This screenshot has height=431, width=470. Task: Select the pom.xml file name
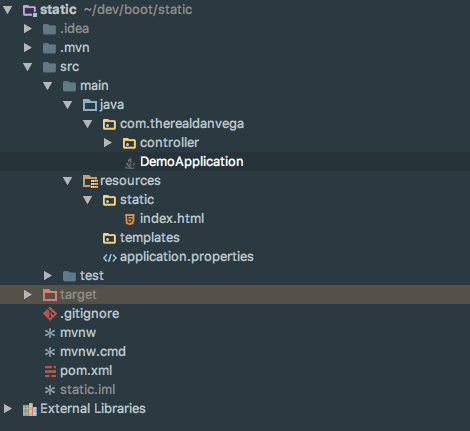coord(86,371)
